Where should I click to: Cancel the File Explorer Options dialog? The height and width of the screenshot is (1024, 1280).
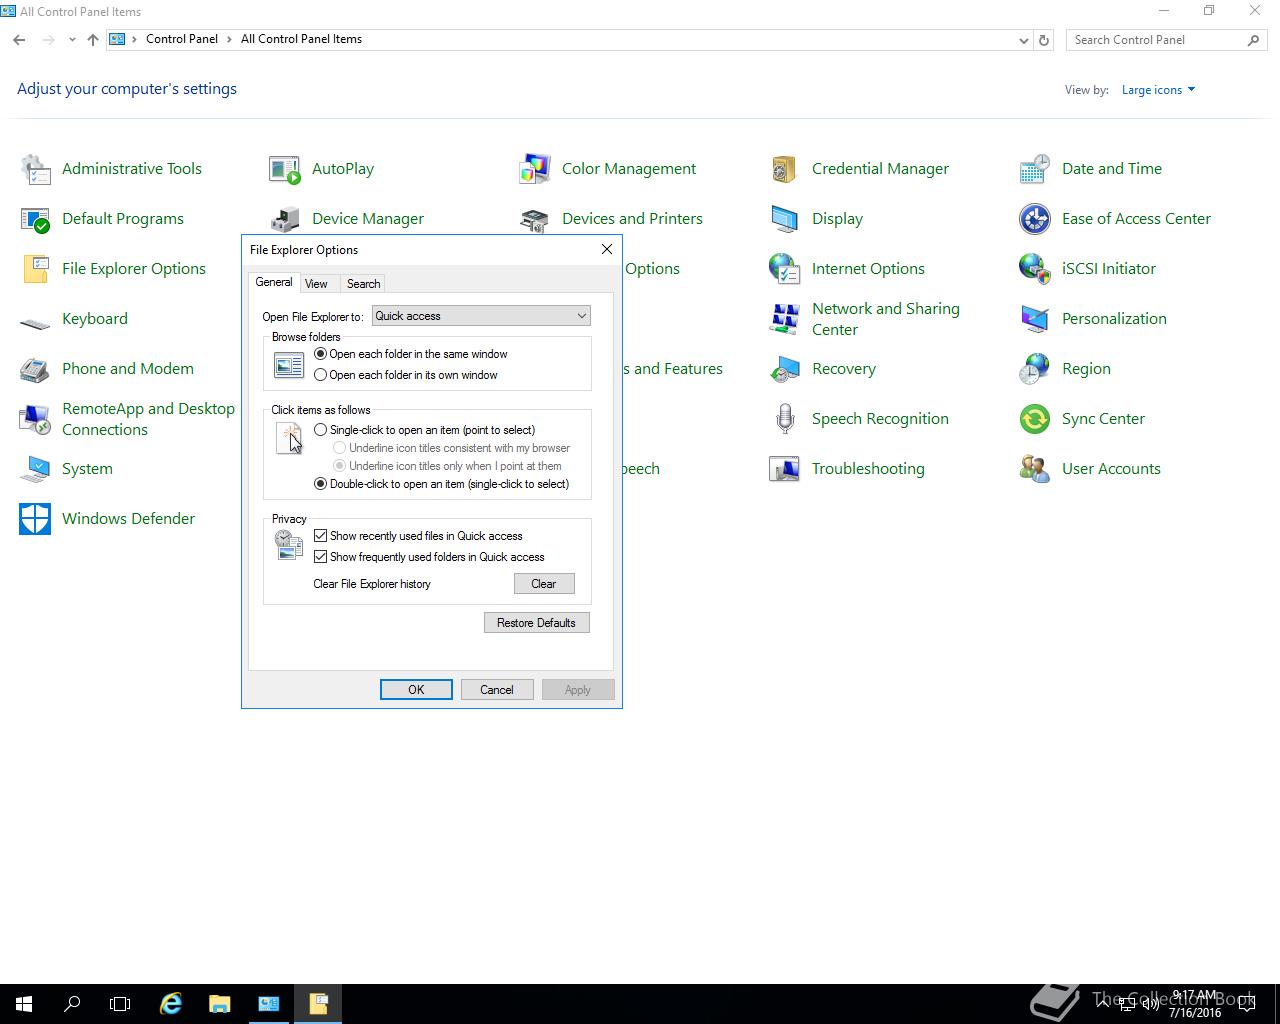click(x=497, y=690)
